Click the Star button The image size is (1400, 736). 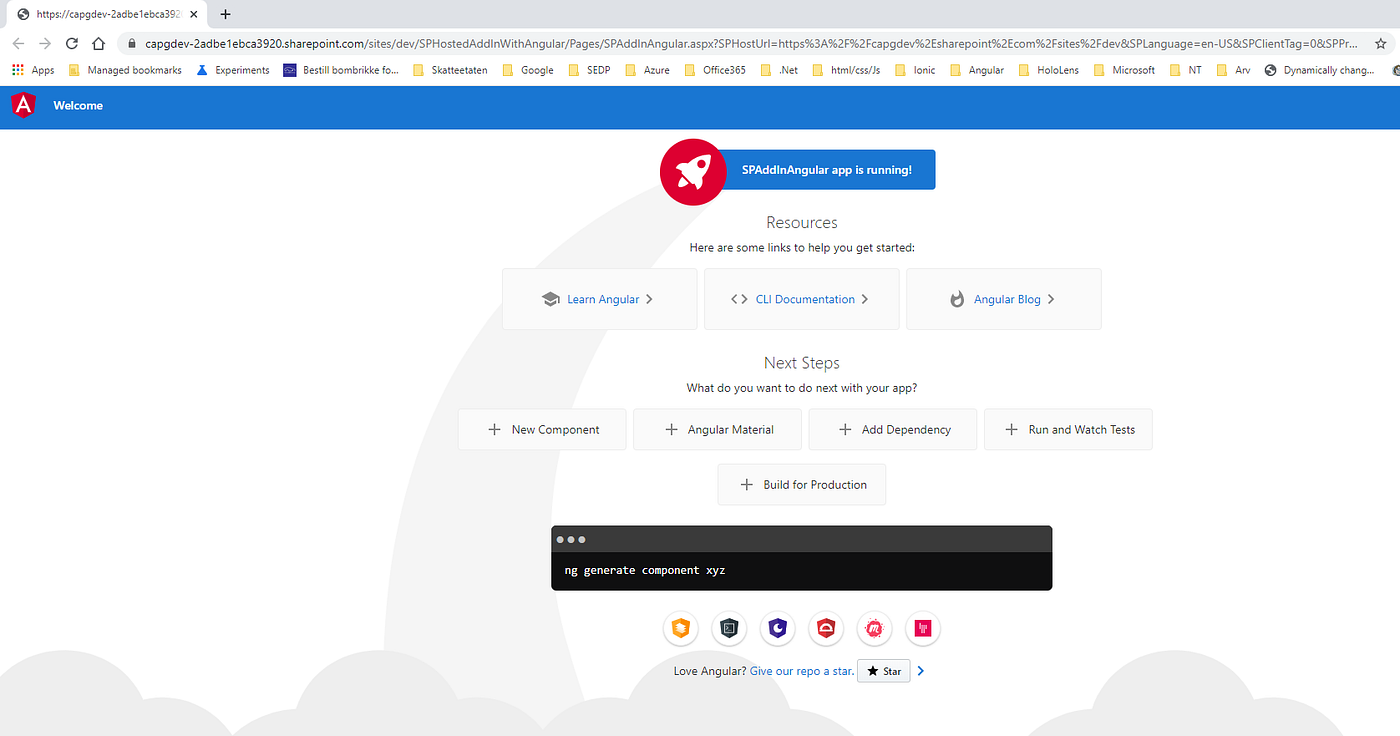point(884,671)
